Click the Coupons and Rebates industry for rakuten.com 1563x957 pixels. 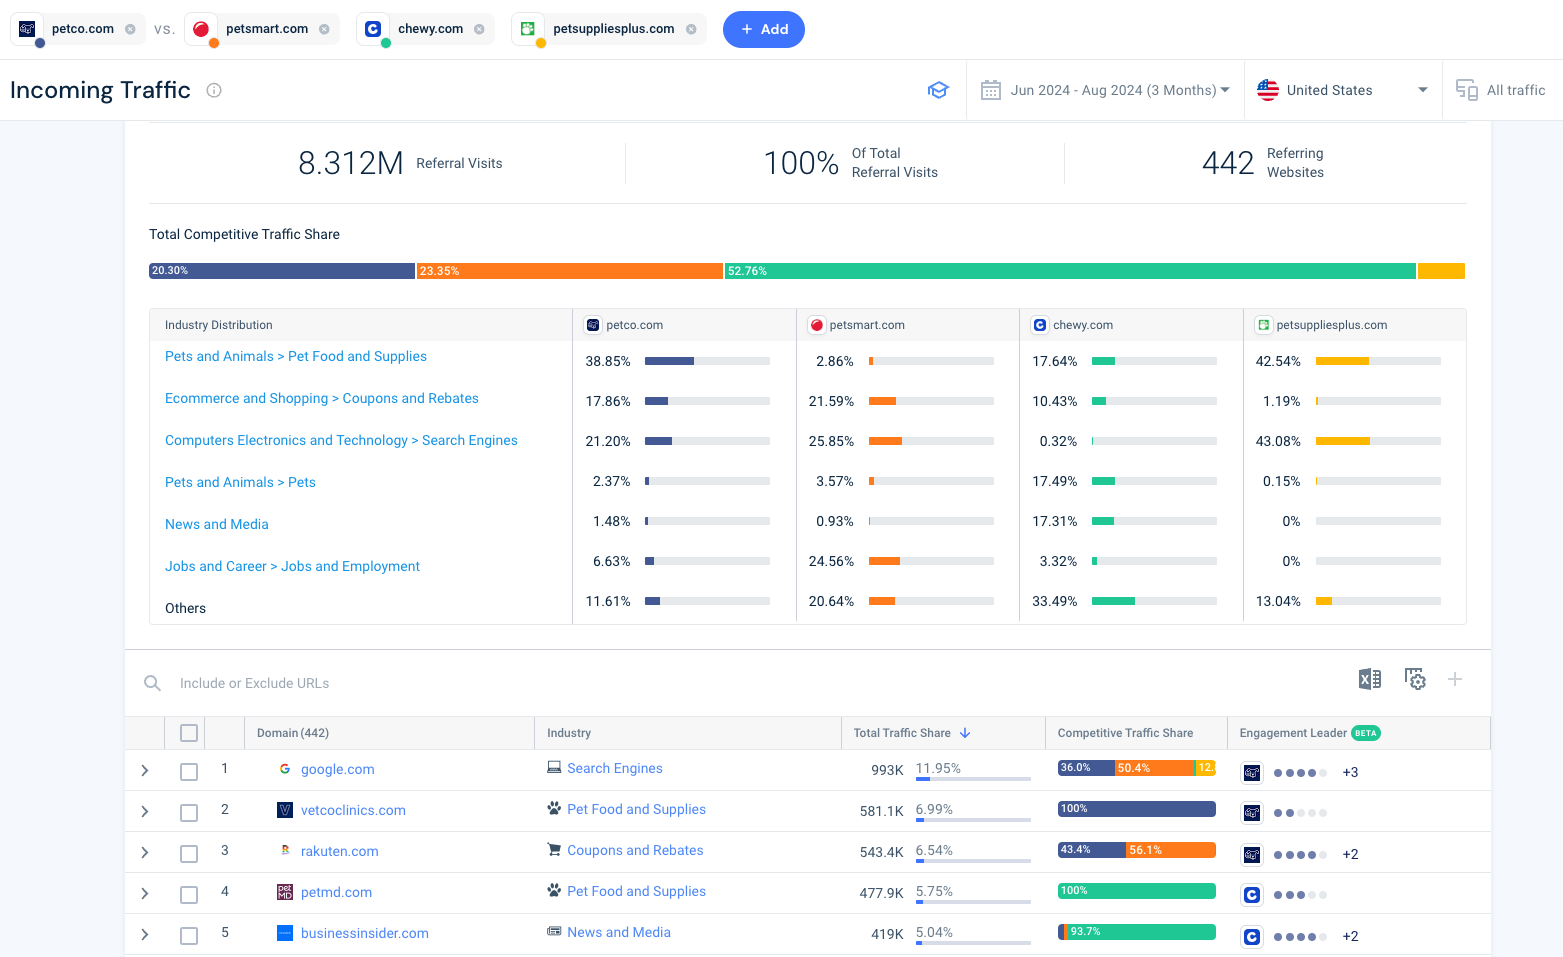coord(635,850)
